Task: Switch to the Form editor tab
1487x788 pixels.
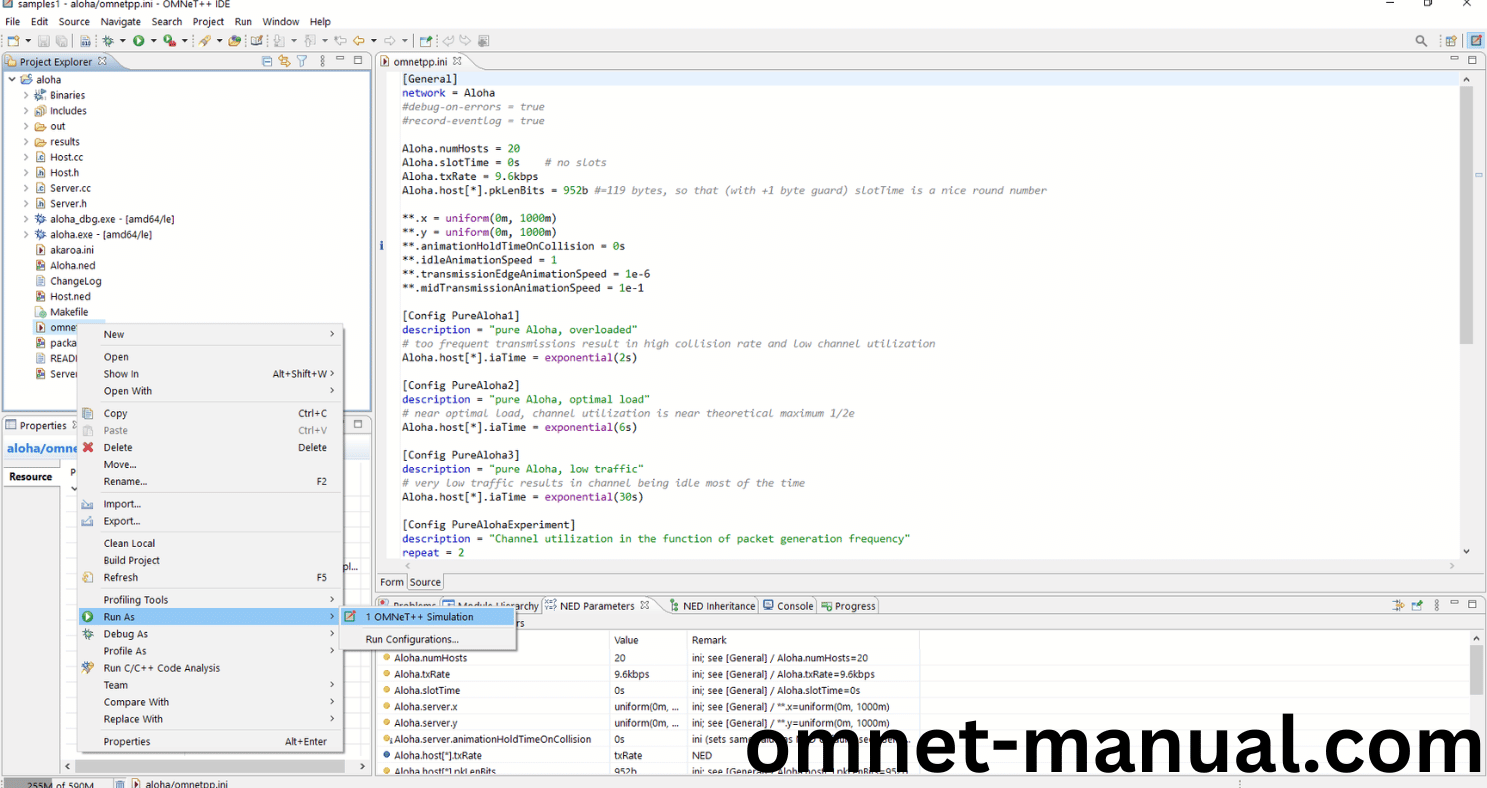Action: [392, 582]
